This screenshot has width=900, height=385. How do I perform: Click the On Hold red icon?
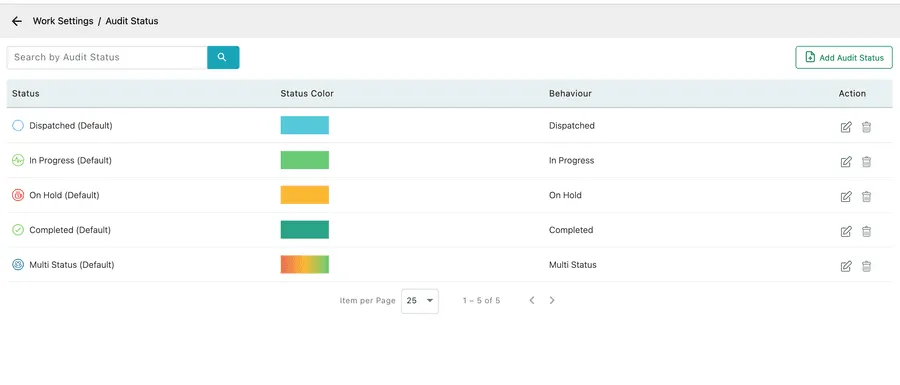pos(18,195)
